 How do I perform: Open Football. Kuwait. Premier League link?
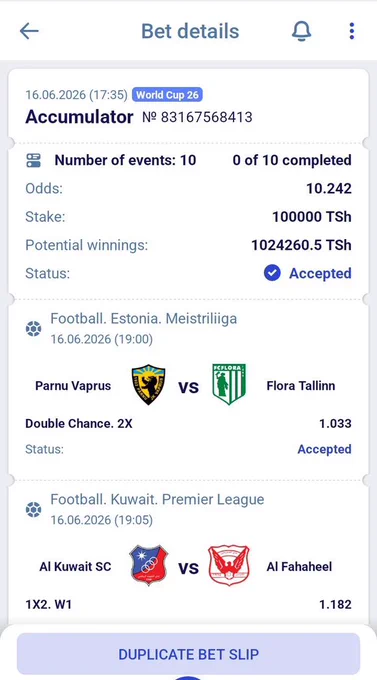tap(157, 499)
